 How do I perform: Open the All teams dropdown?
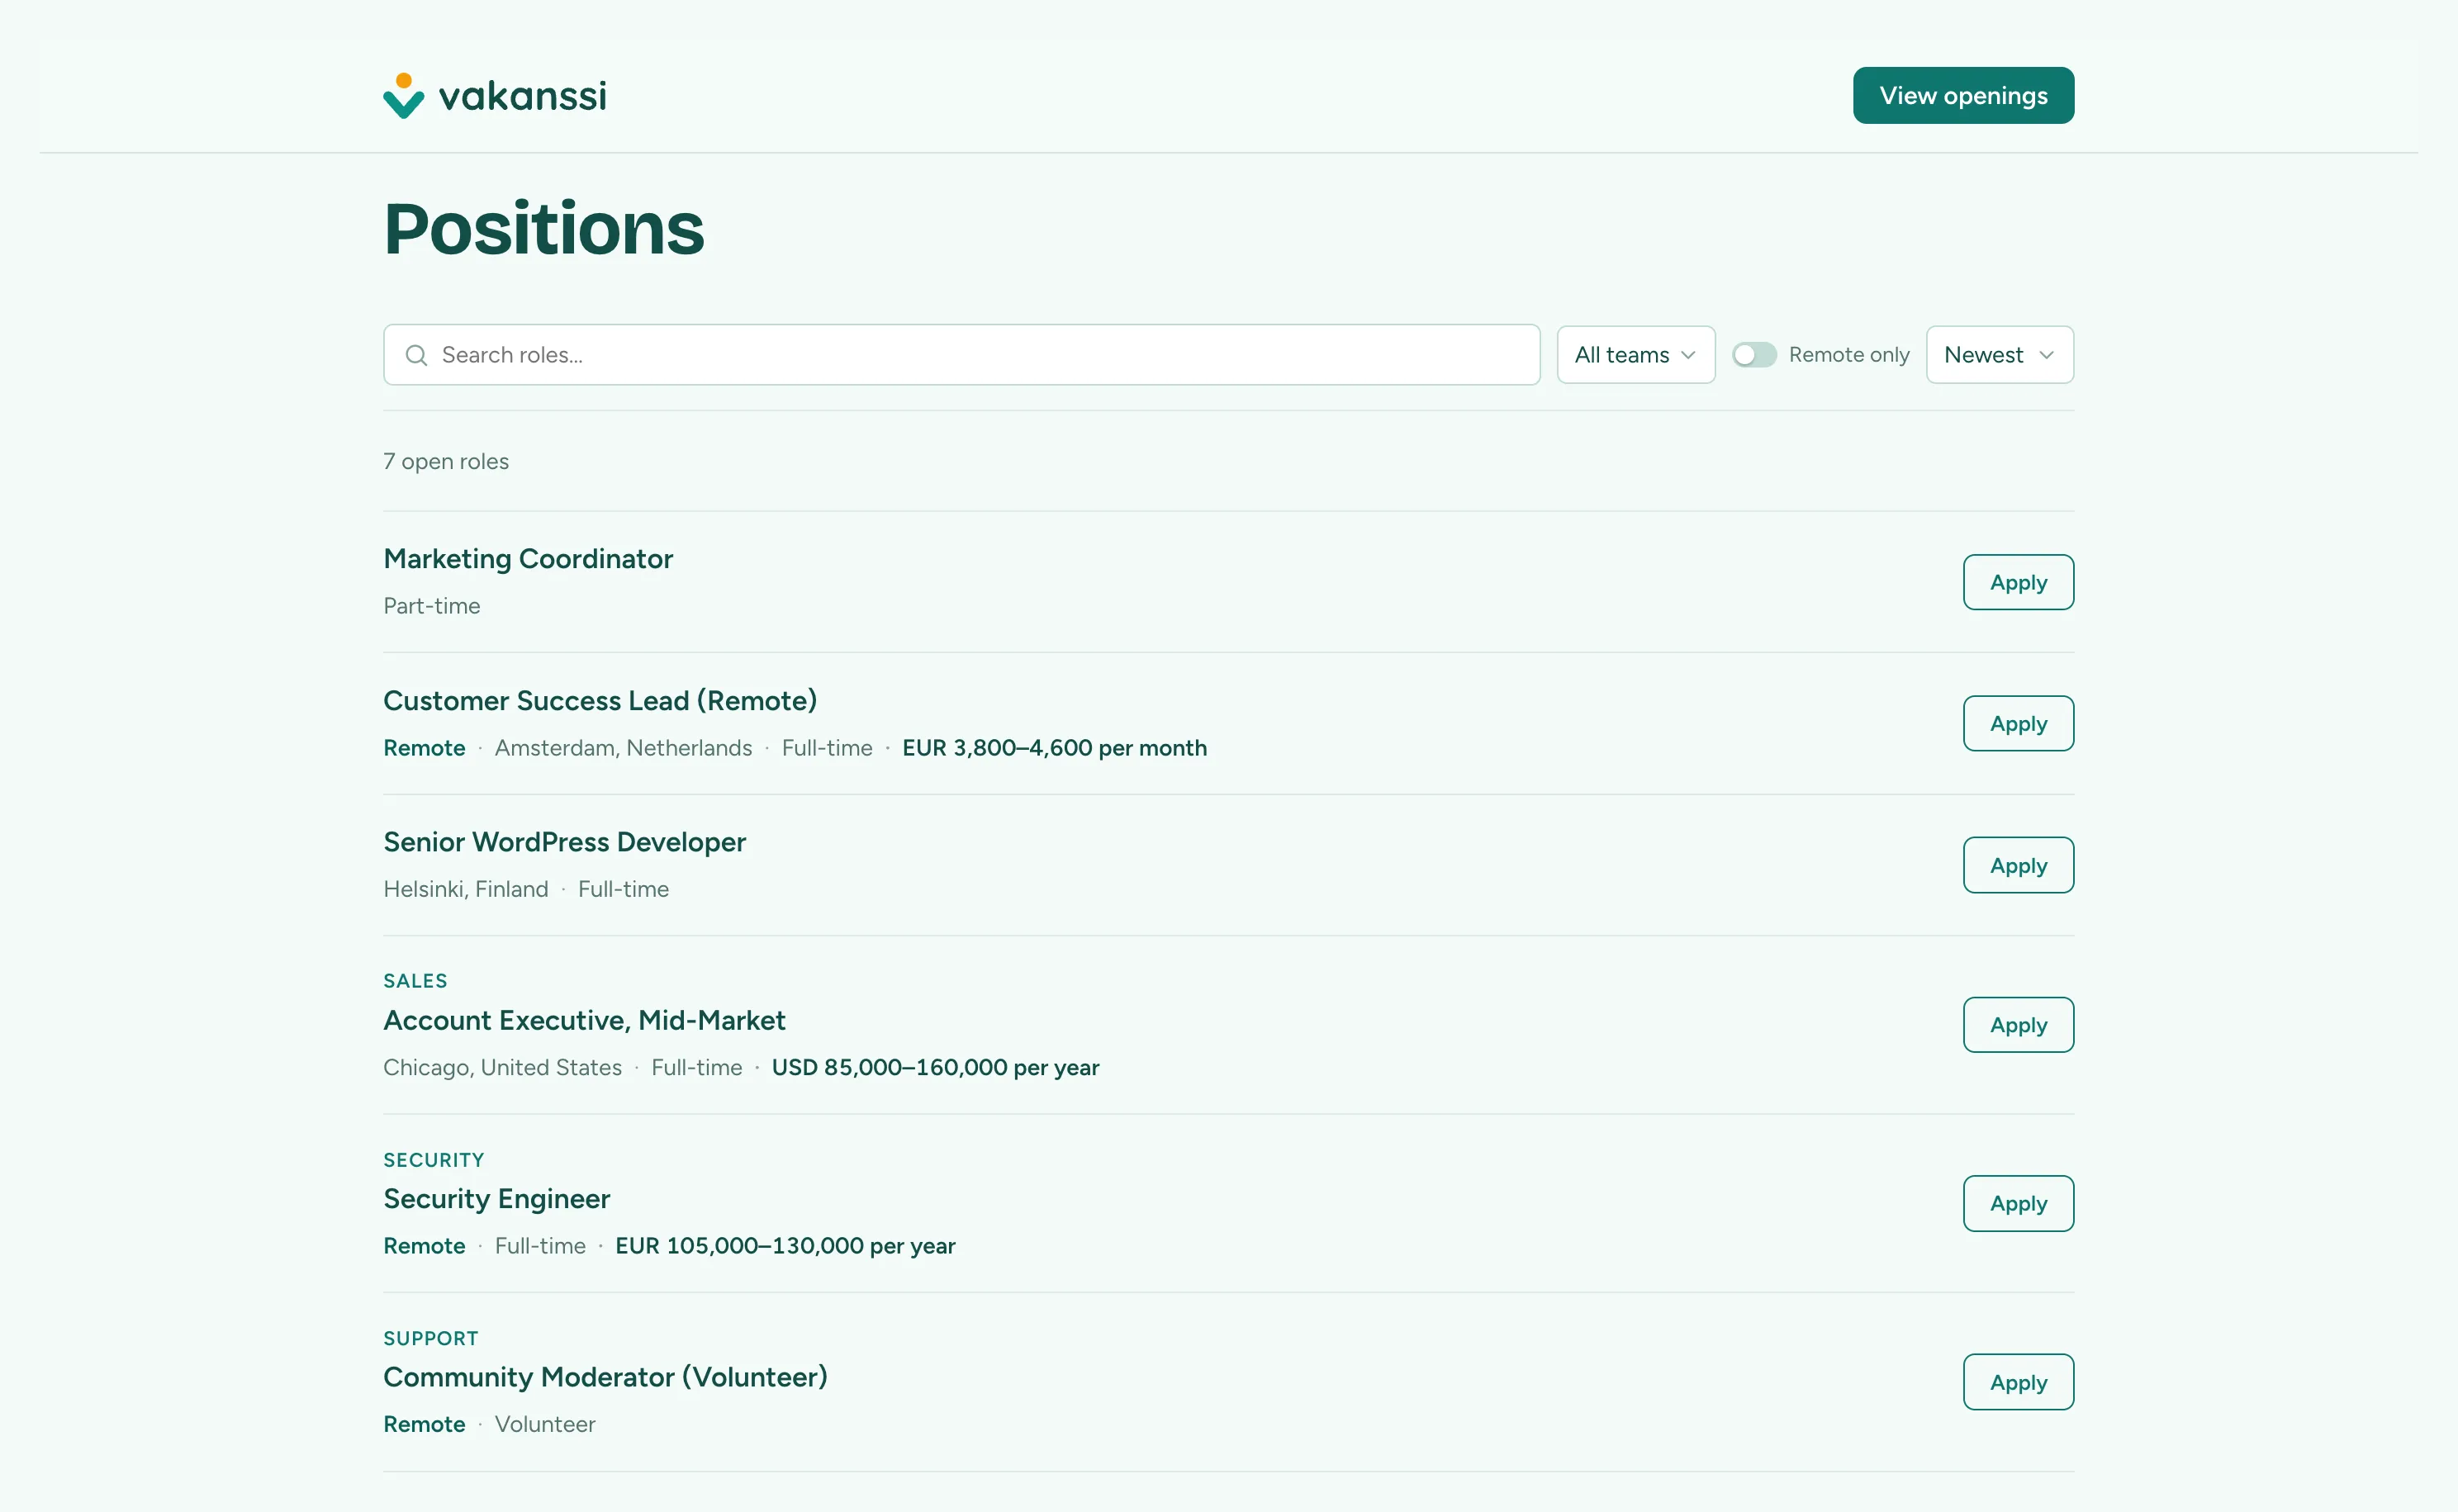(x=1636, y=355)
